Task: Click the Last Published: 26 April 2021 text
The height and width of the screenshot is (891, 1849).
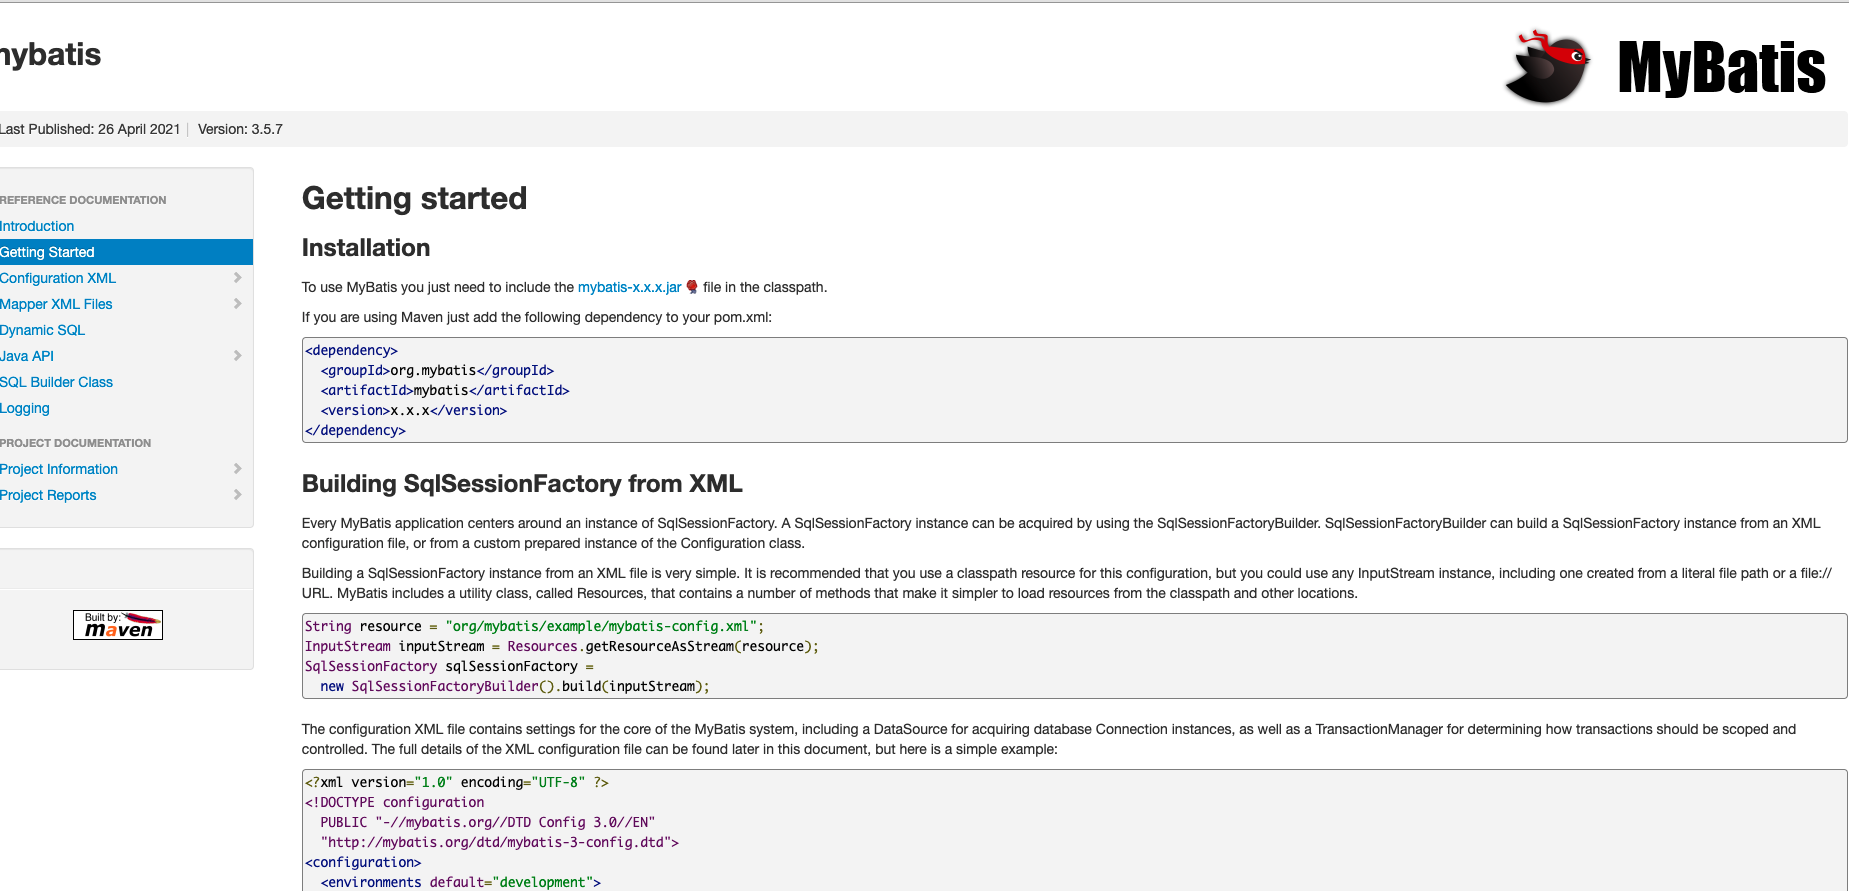Action: tap(90, 129)
